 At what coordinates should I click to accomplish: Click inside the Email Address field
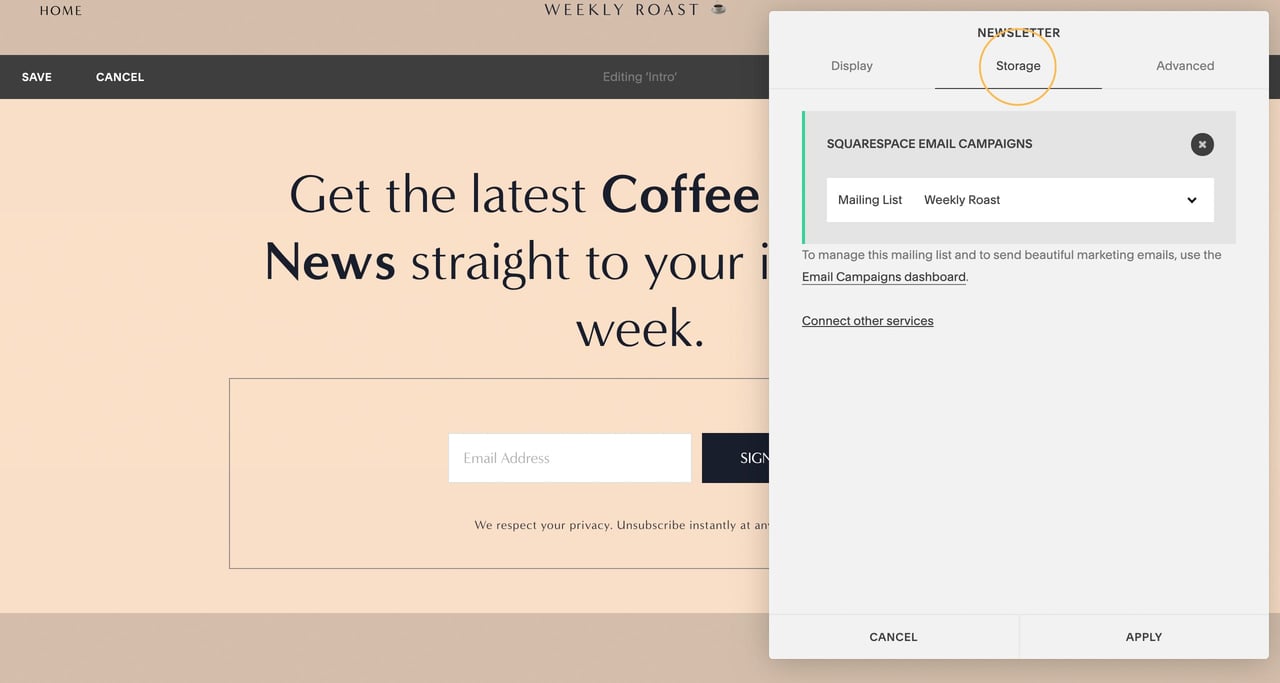pyautogui.click(x=569, y=458)
